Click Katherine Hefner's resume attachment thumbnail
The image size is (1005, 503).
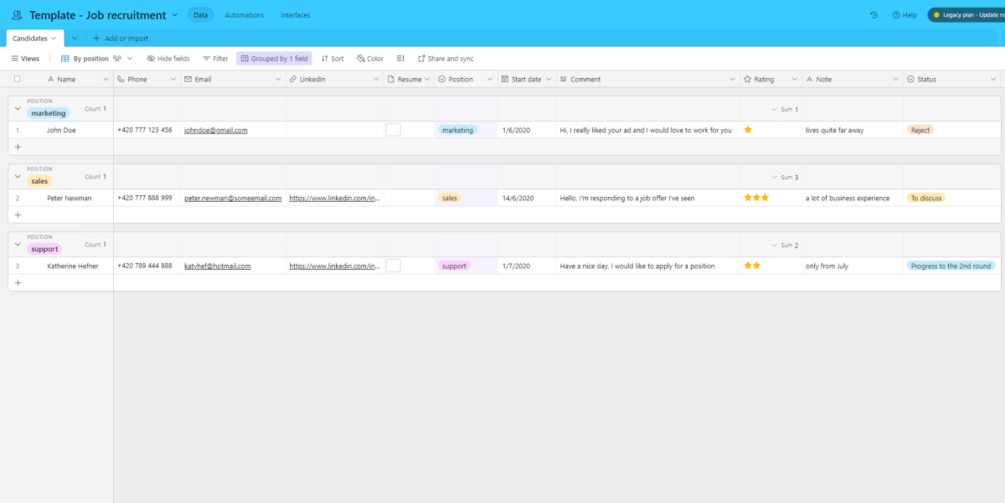393,265
